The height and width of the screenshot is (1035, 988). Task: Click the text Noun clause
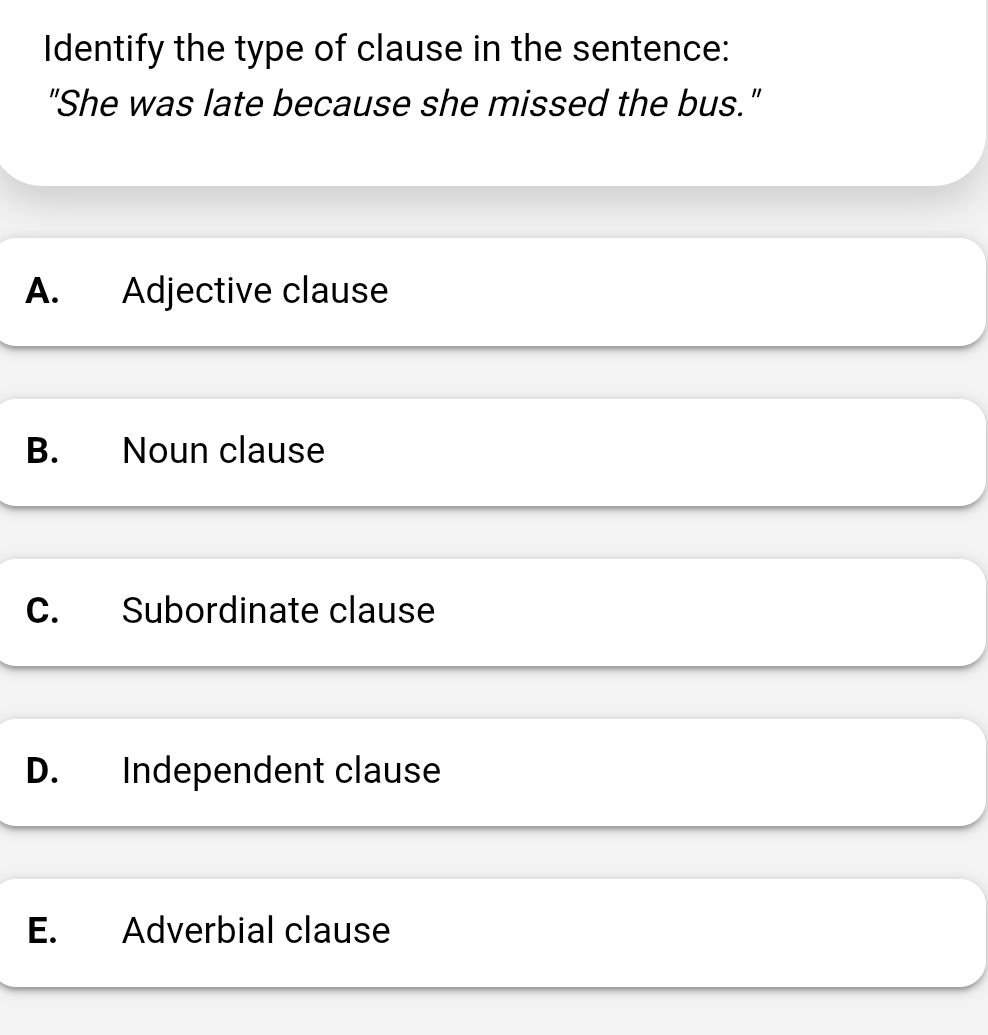223,451
